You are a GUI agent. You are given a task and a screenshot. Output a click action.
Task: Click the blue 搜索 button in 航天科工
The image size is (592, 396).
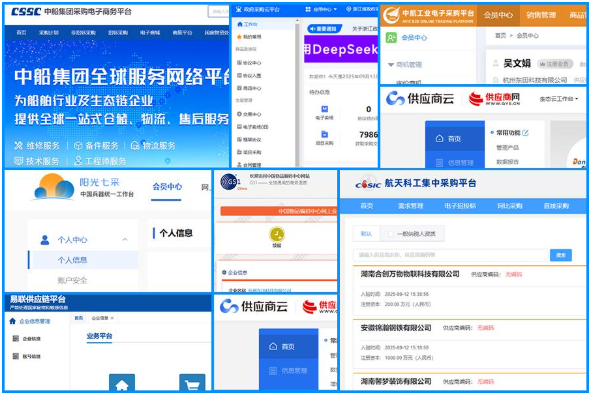[x=561, y=255]
